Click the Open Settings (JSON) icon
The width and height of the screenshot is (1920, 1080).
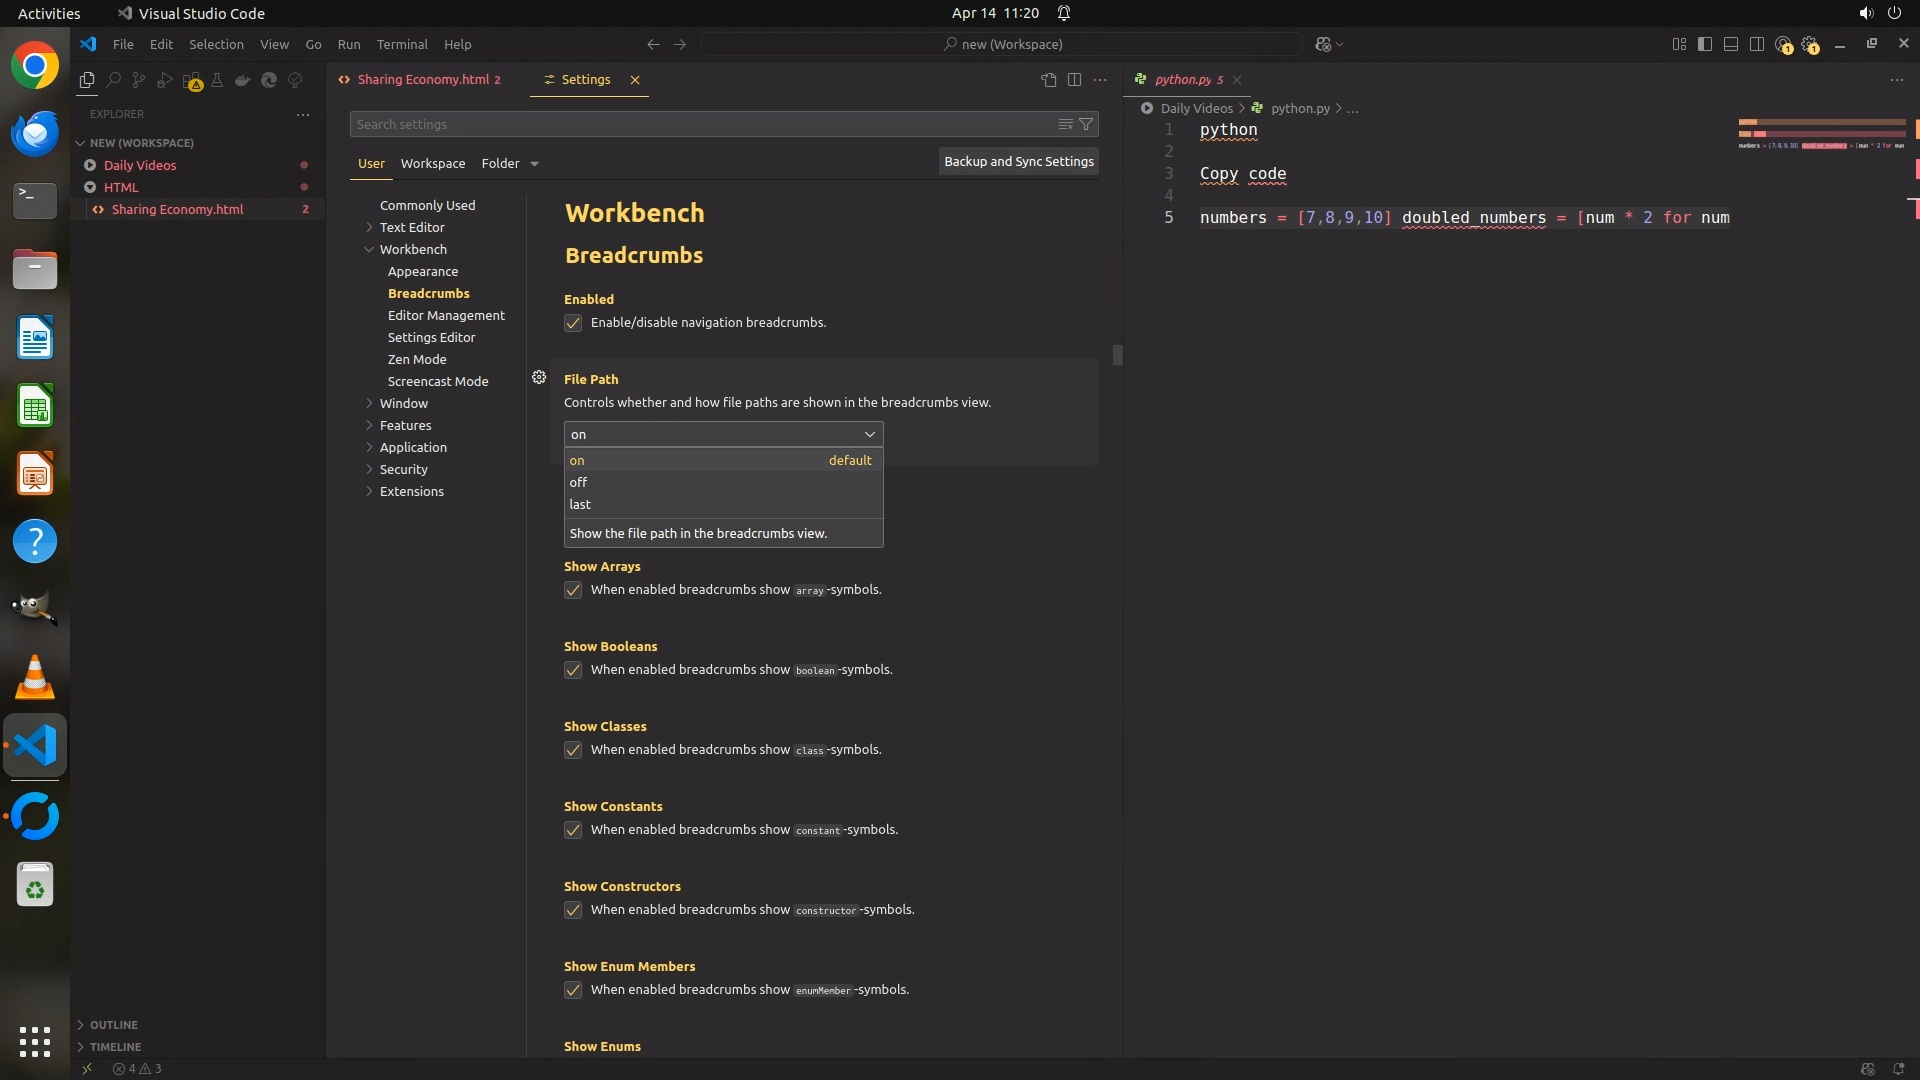[1048, 80]
